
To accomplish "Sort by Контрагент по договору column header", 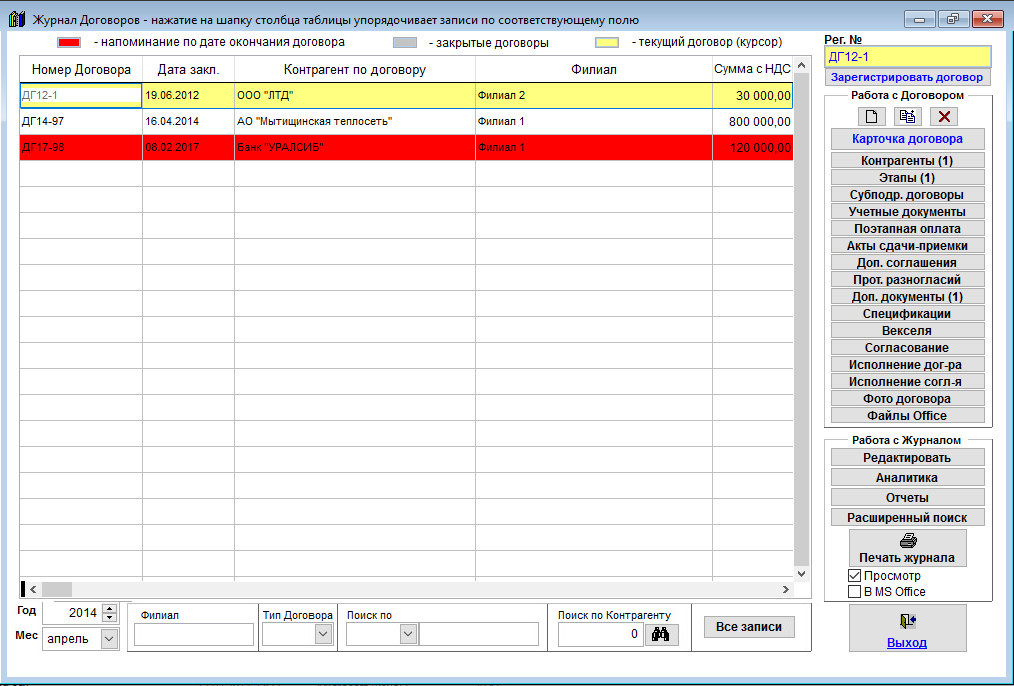I will point(355,70).
